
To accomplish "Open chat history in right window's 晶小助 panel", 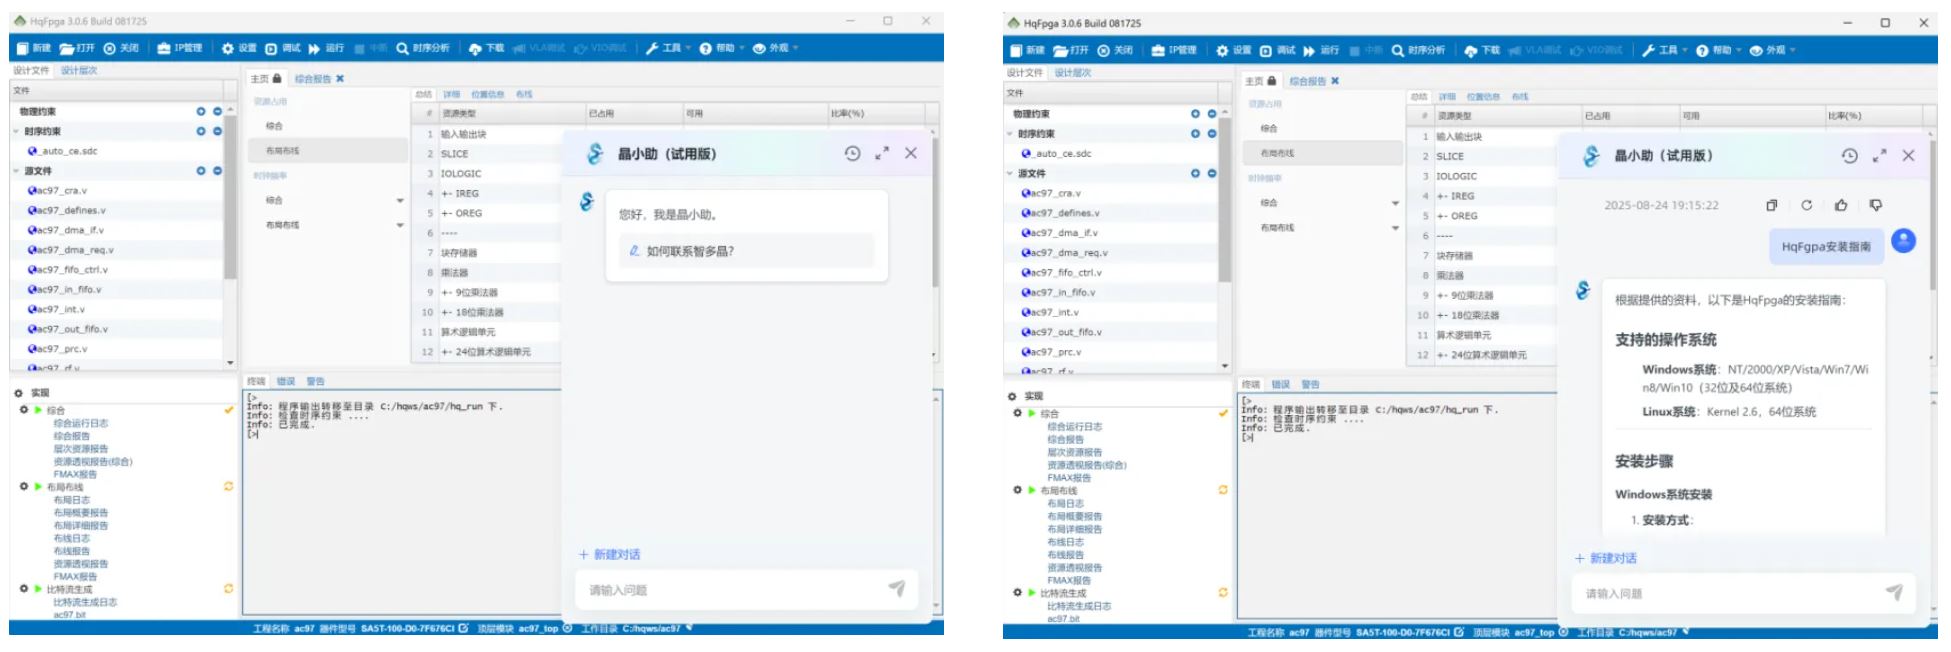I will point(1849,156).
